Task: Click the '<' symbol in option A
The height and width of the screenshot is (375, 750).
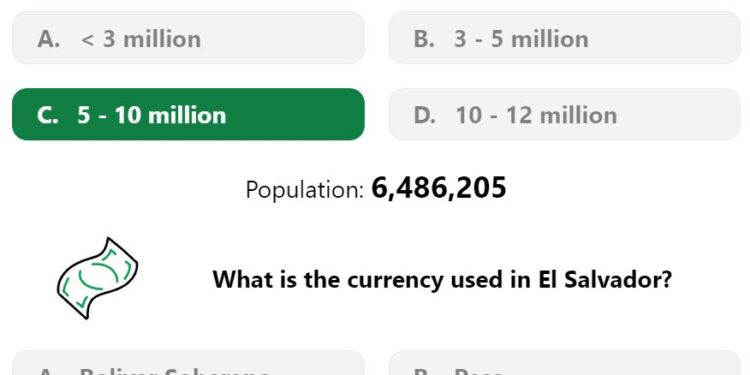Action: pyautogui.click(x=88, y=40)
